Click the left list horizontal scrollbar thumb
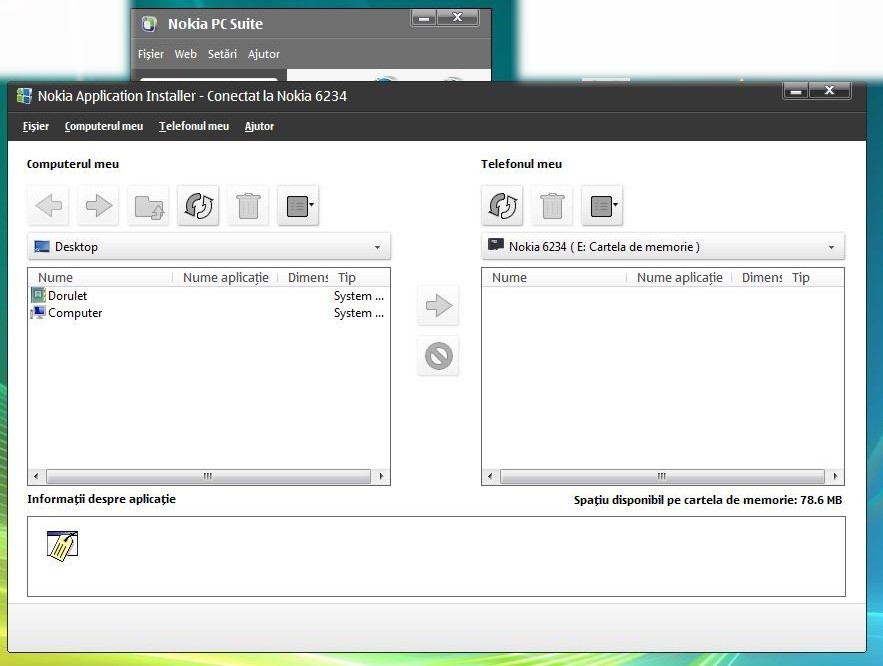883x666 pixels. 208,476
